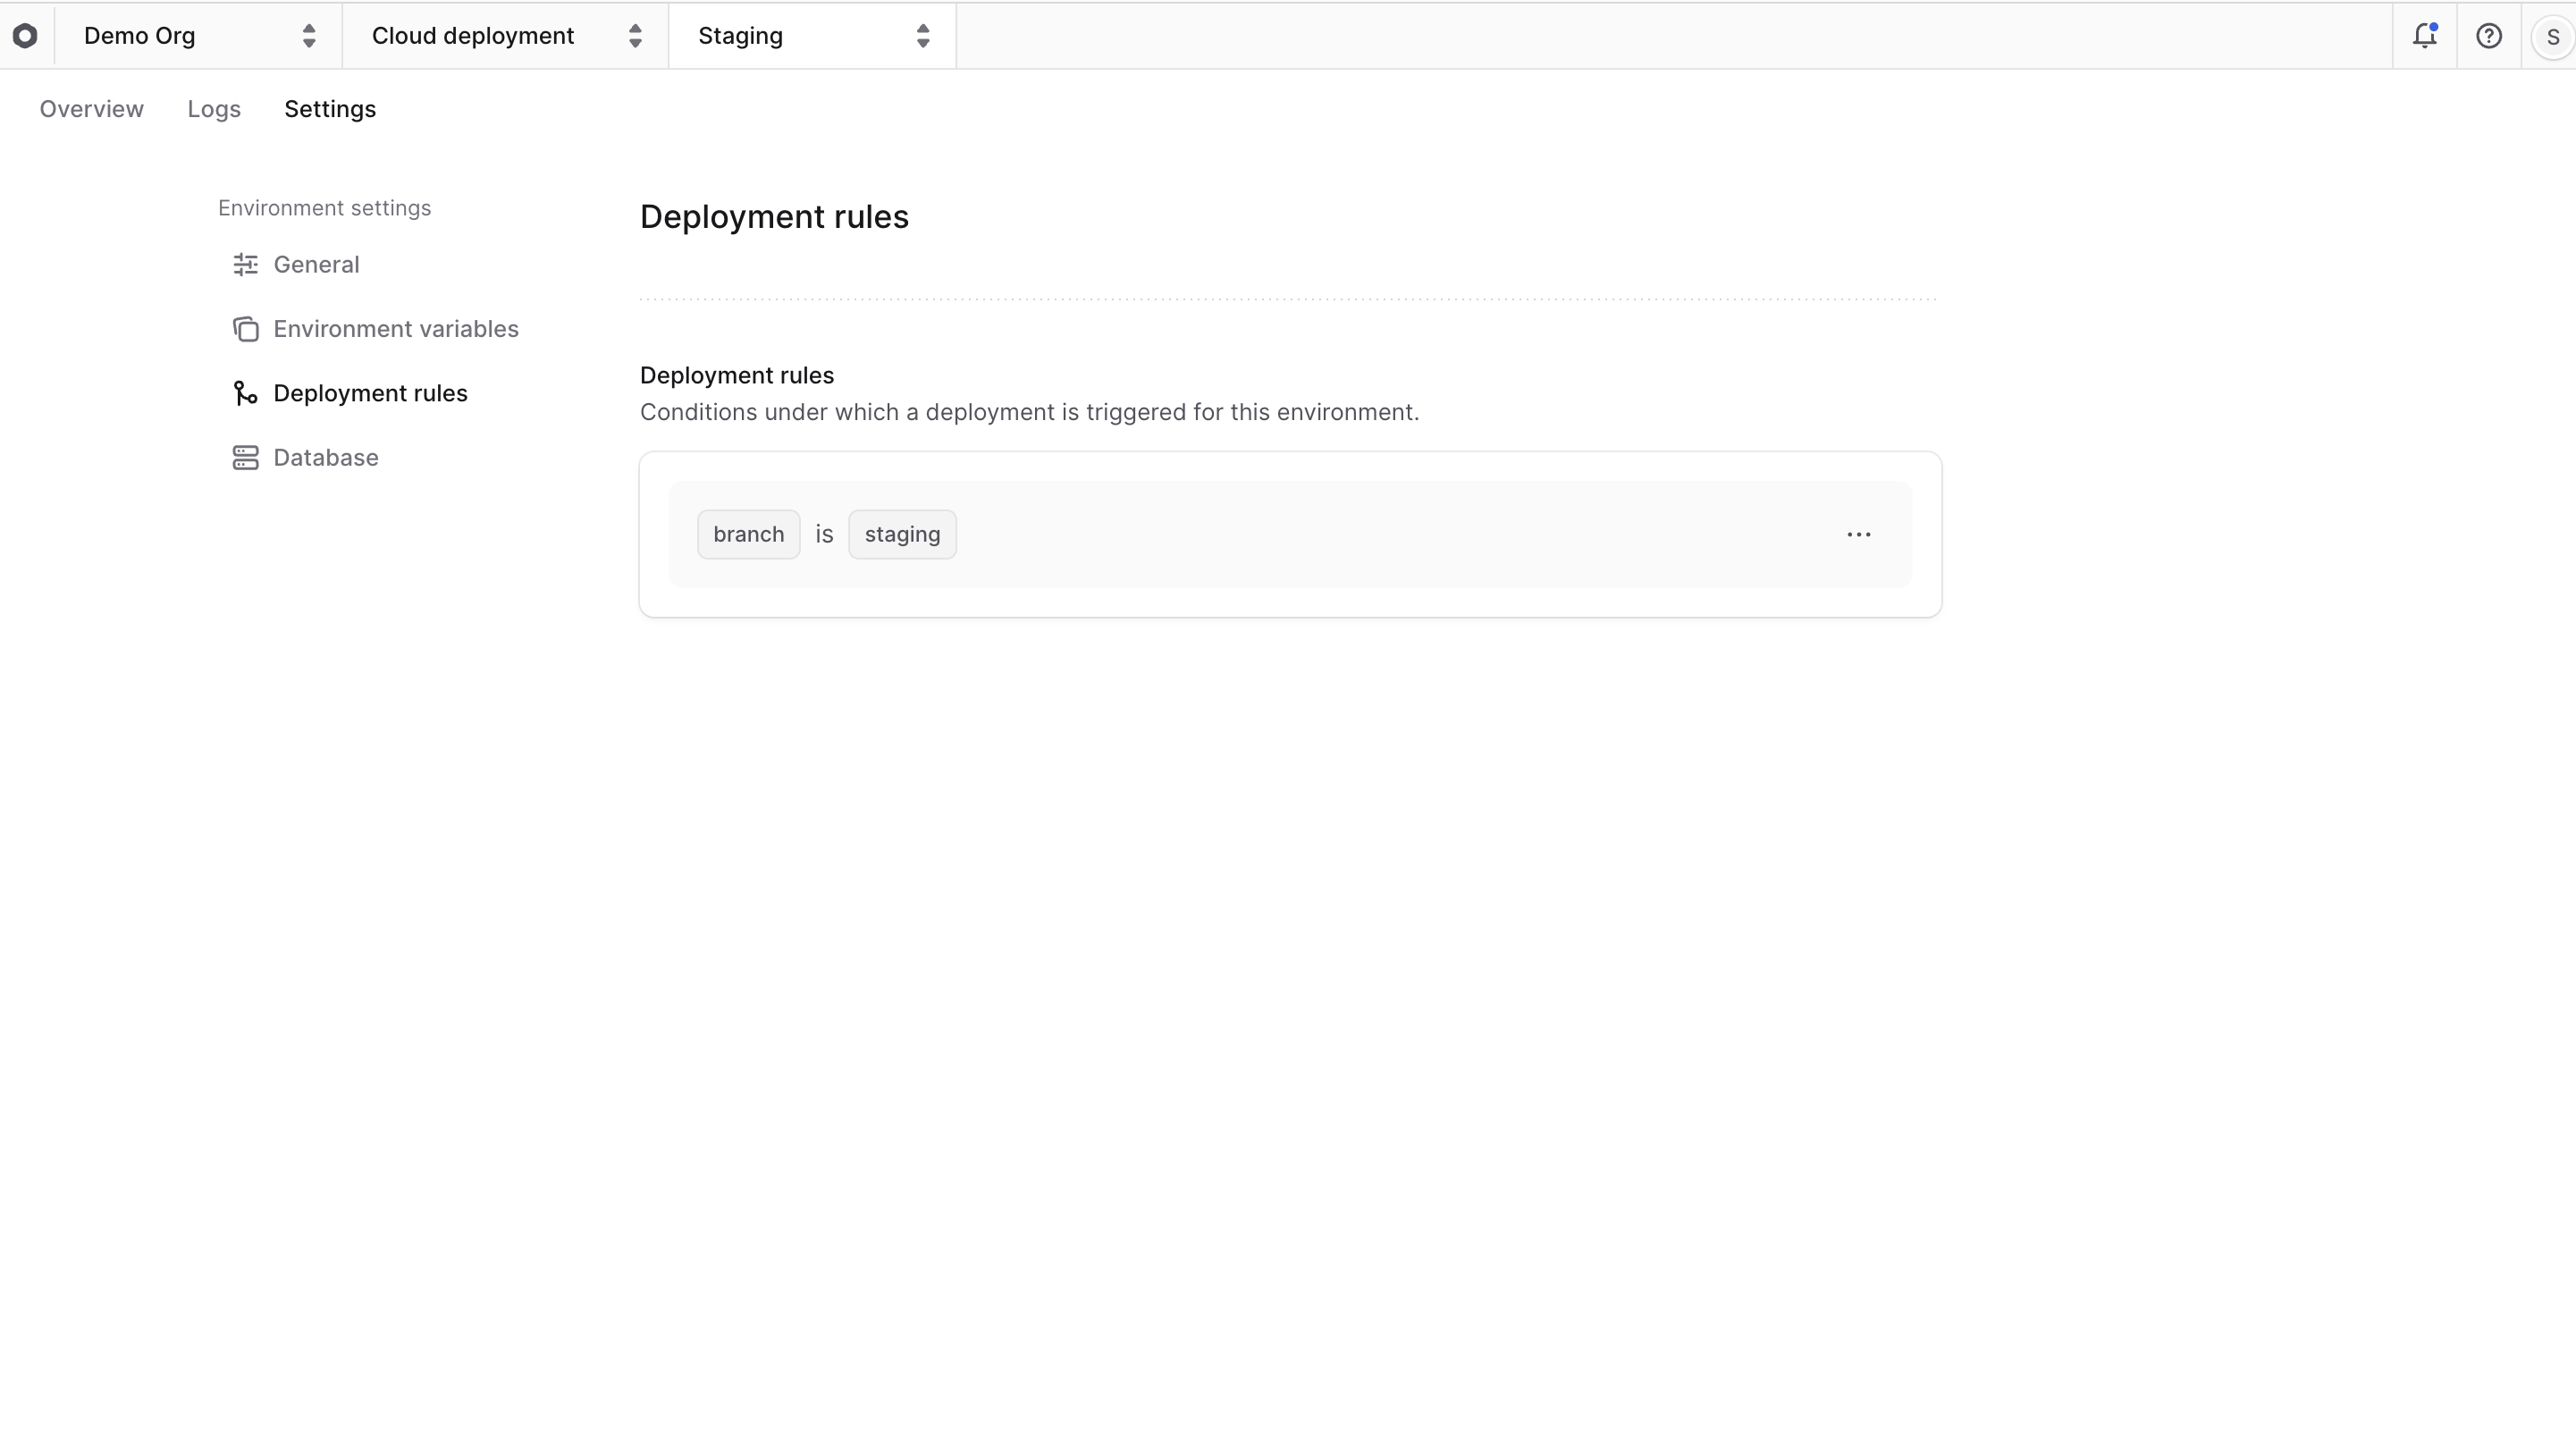Switch to the Overview tab

point(91,109)
